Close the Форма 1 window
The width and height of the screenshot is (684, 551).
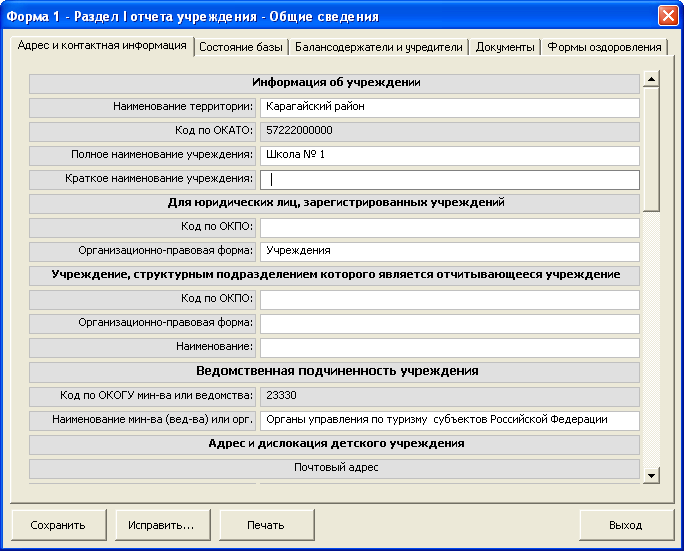tap(668, 16)
